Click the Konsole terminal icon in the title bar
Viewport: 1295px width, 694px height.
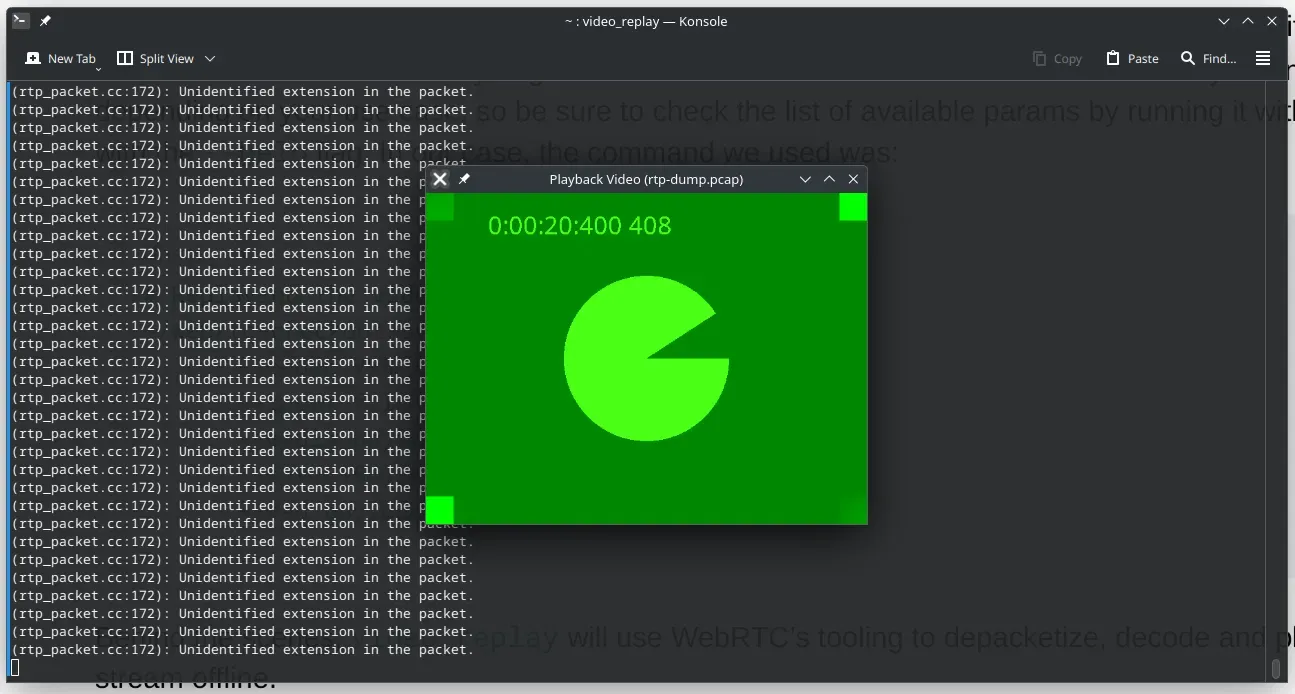point(20,21)
